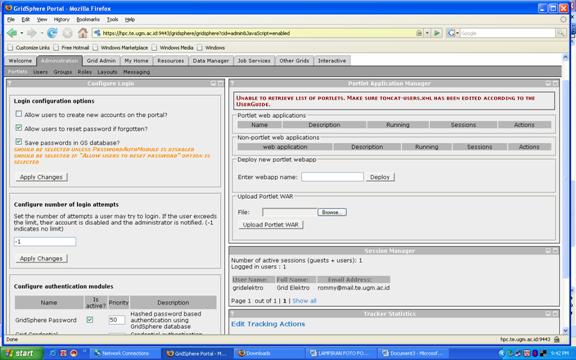The height and width of the screenshot is (360, 576).
Task: Switch to Document3 Microsoft Word in taskbar
Action: (x=413, y=353)
